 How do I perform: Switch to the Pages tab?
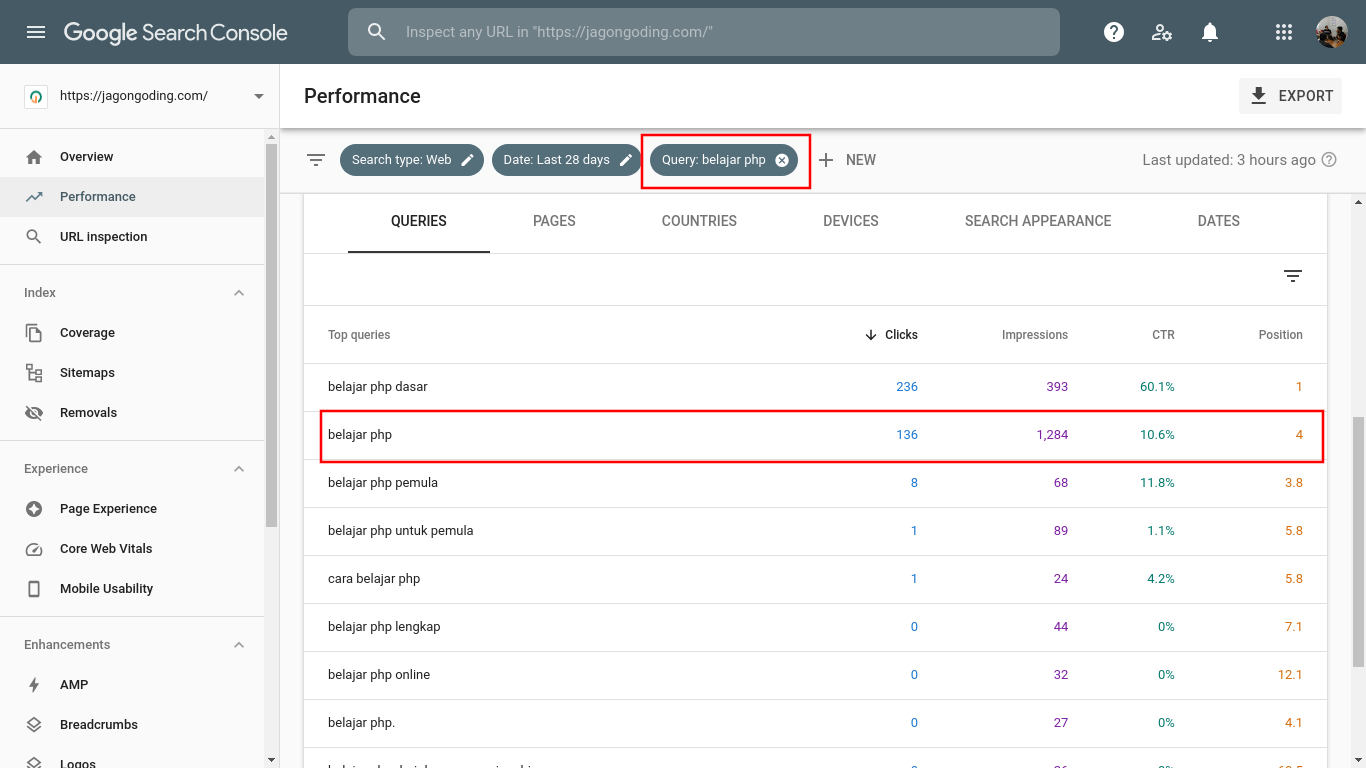pos(554,221)
